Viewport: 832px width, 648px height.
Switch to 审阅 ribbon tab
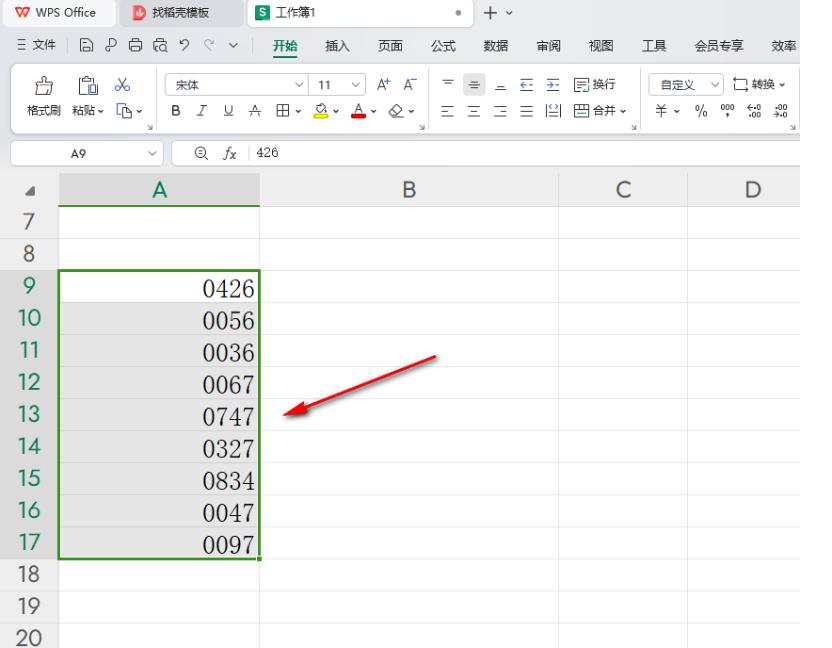coord(549,46)
